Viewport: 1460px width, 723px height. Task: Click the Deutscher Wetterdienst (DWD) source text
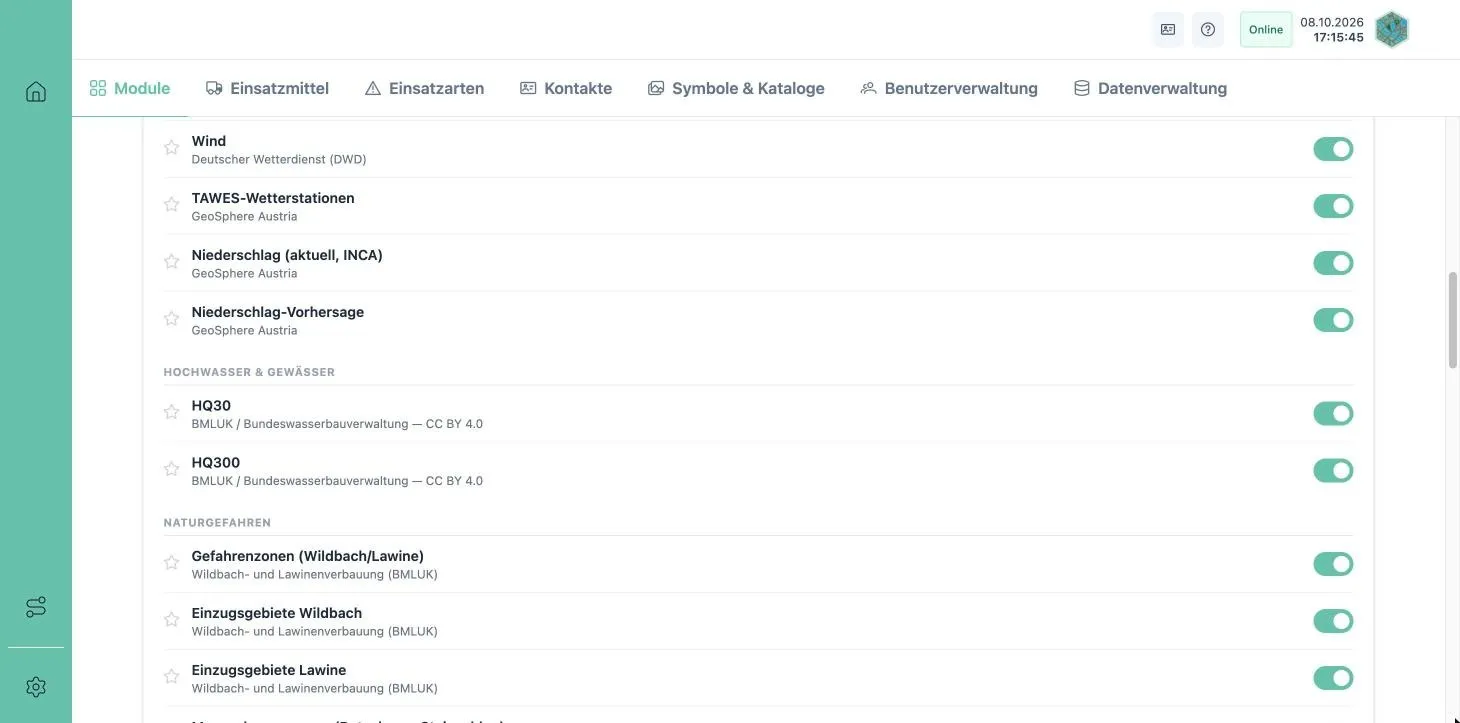coord(279,160)
